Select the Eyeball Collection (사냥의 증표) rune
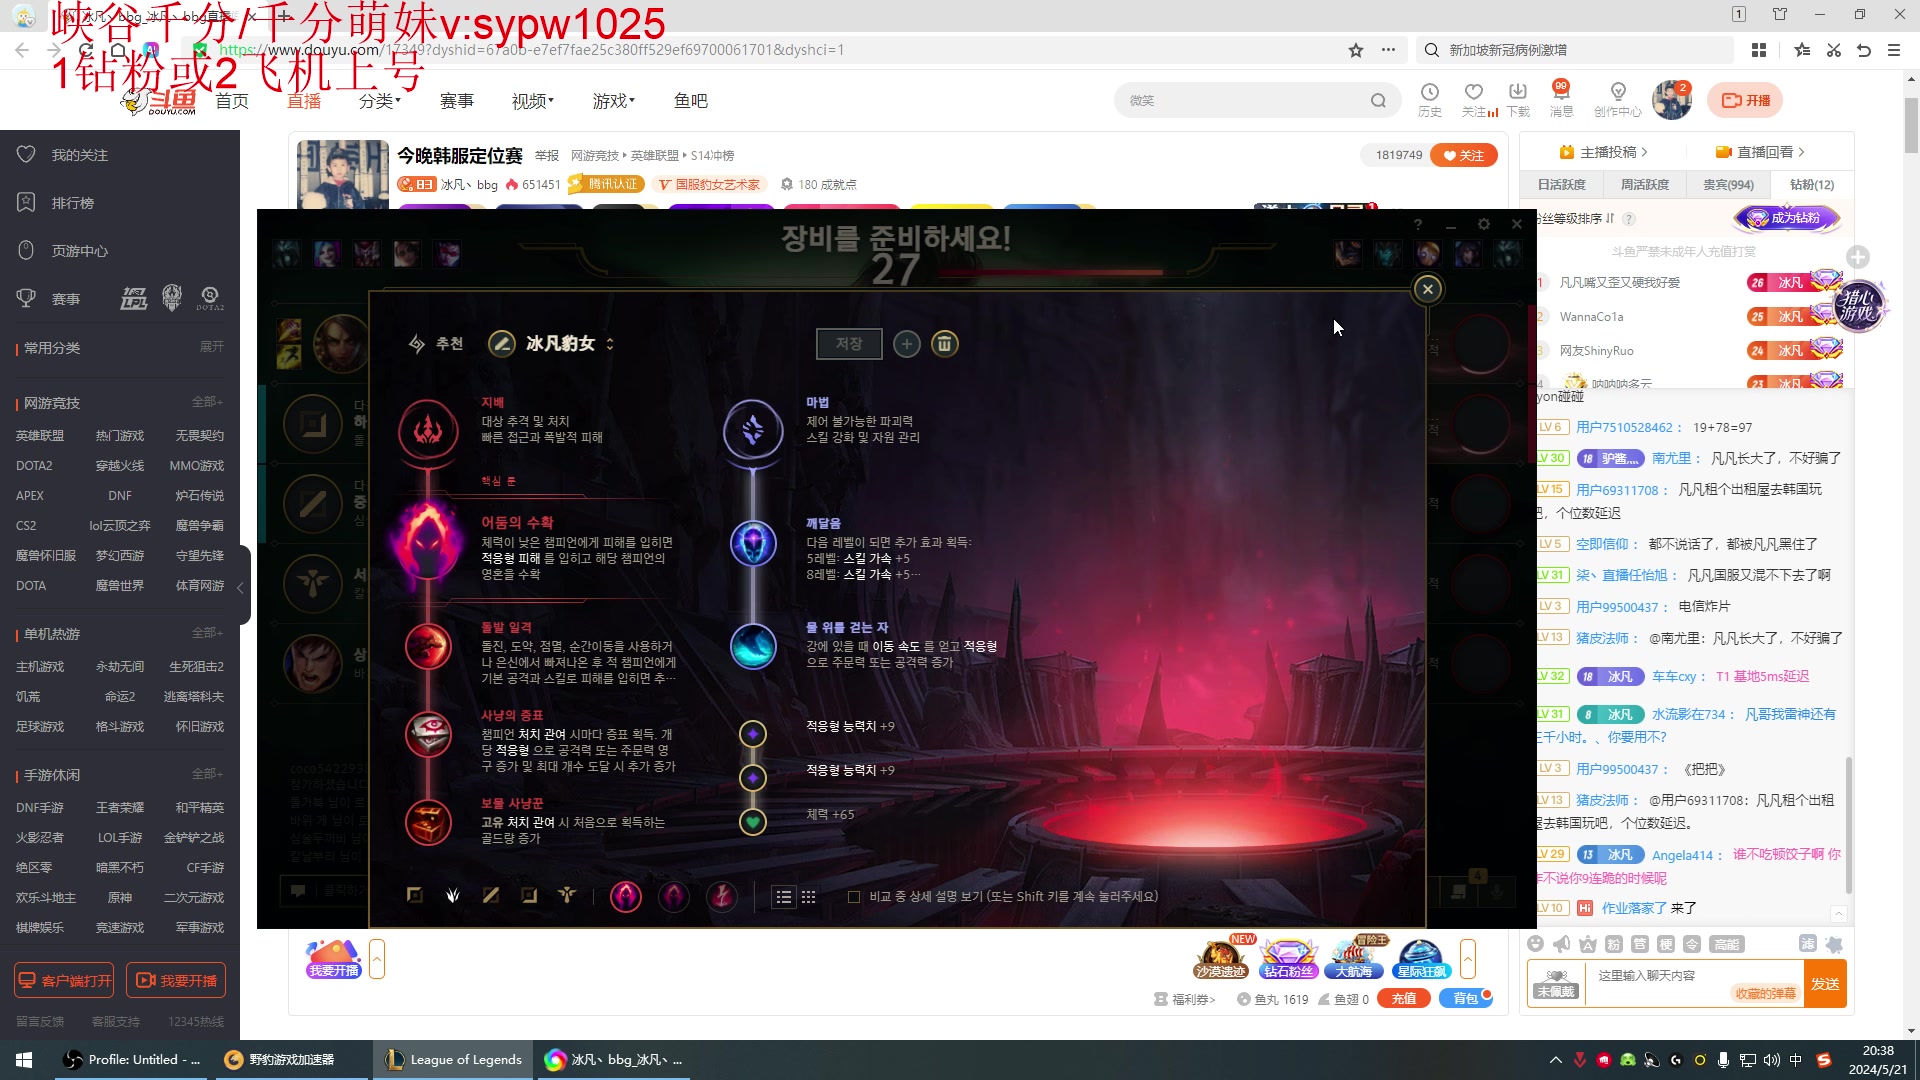1920x1080 pixels. pyautogui.click(x=428, y=735)
